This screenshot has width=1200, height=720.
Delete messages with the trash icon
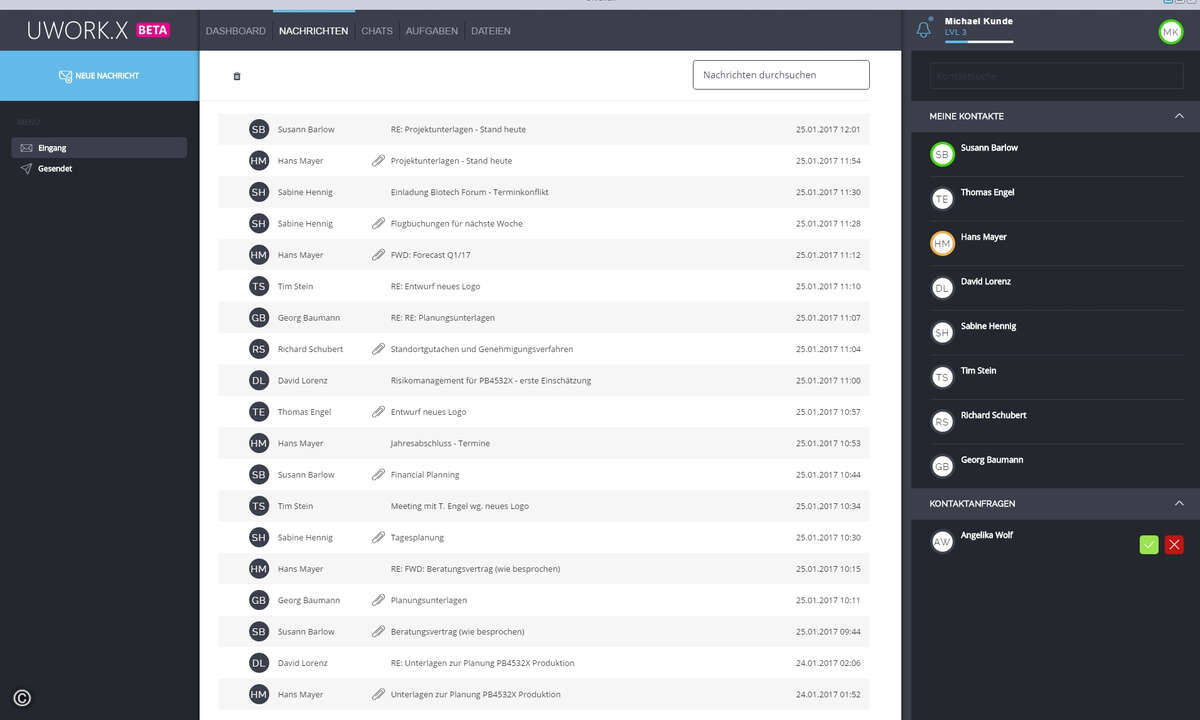[x=237, y=76]
